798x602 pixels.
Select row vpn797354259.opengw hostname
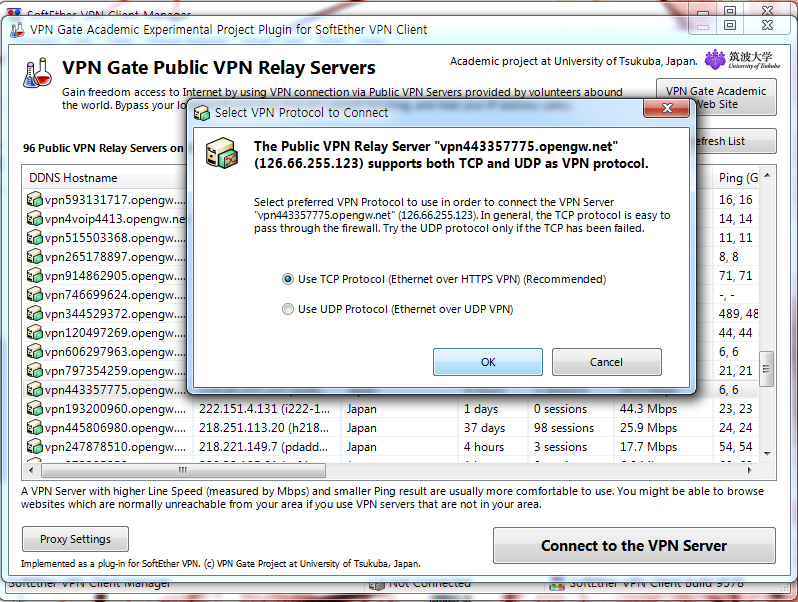tap(115, 371)
